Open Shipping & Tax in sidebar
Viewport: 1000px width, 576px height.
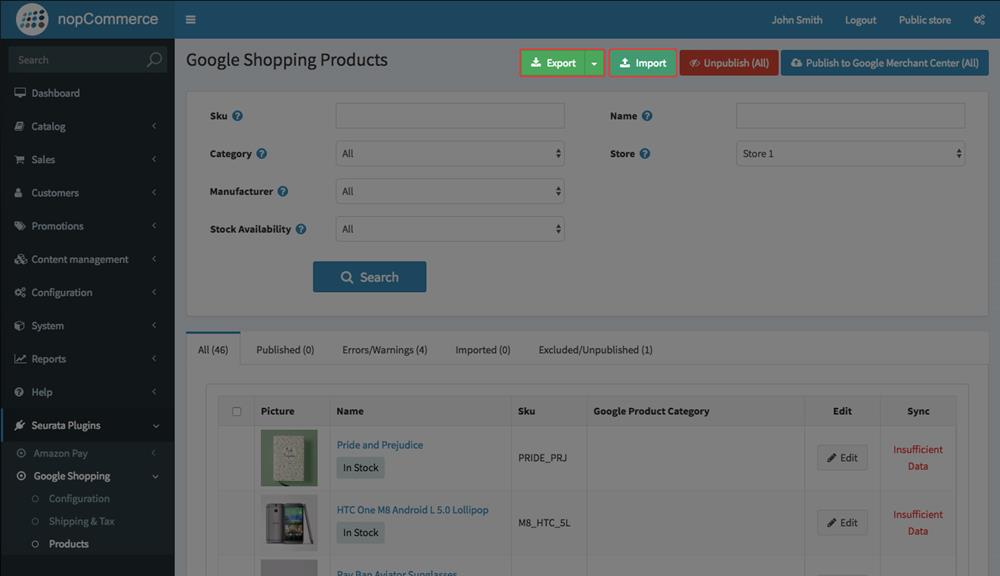[81, 521]
